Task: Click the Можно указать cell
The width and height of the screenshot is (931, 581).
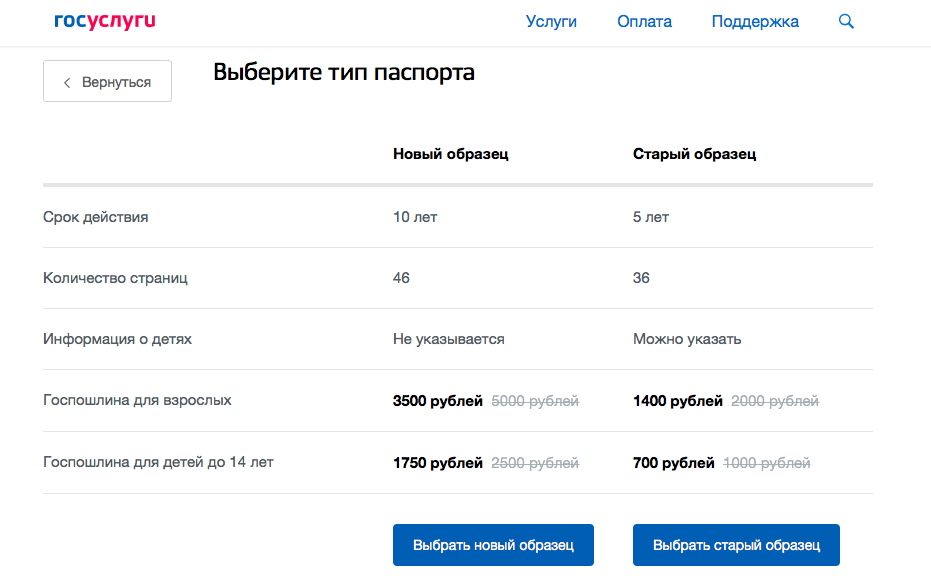Action: point(686,339)
